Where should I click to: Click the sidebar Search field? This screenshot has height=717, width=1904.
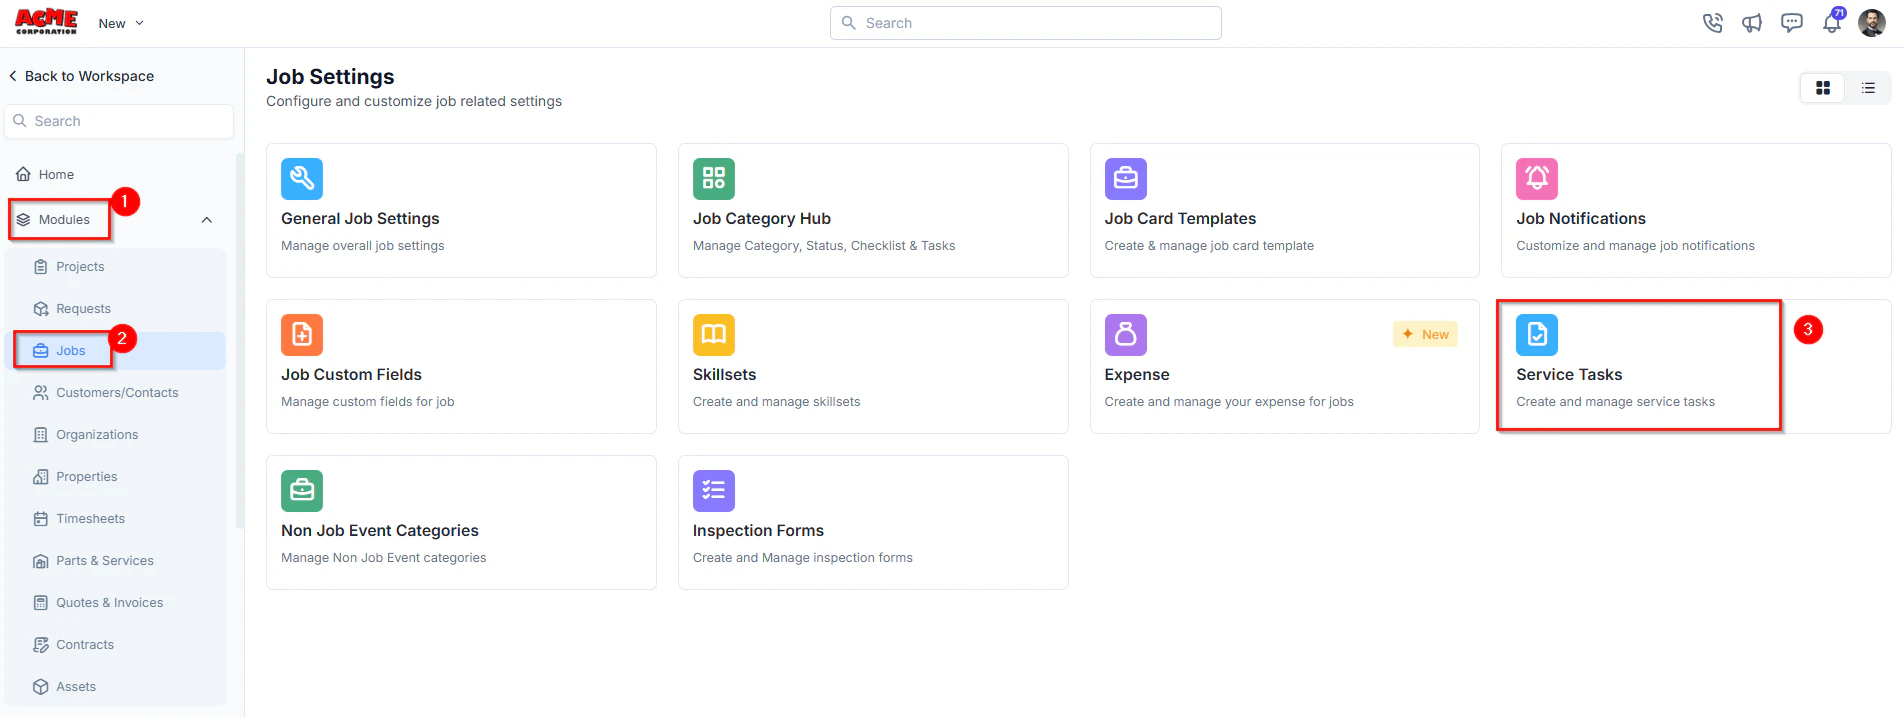pos(119,121)
